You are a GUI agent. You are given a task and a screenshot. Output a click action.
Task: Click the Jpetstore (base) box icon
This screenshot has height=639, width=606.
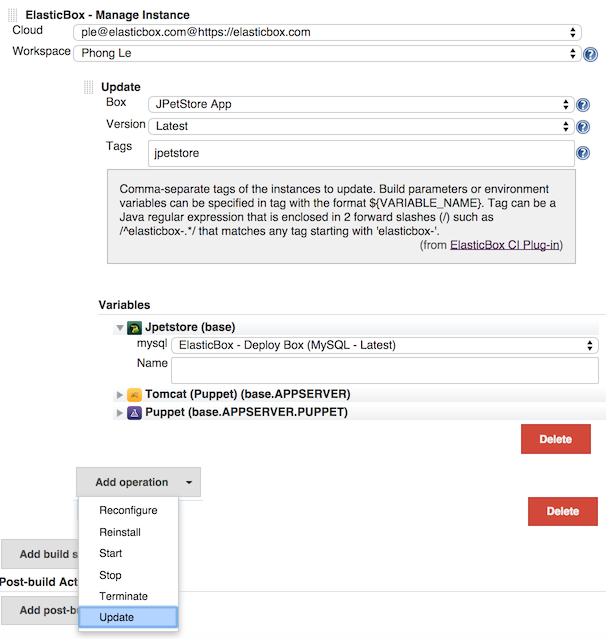pyautogui.click(x=134, y=328)
